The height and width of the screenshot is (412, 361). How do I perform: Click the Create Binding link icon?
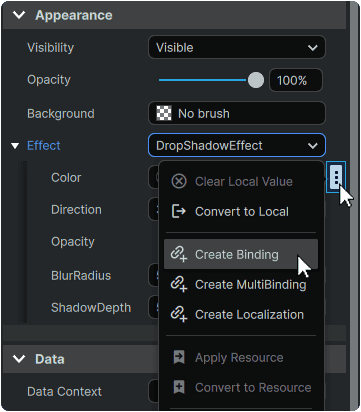[x=179, y=254]
